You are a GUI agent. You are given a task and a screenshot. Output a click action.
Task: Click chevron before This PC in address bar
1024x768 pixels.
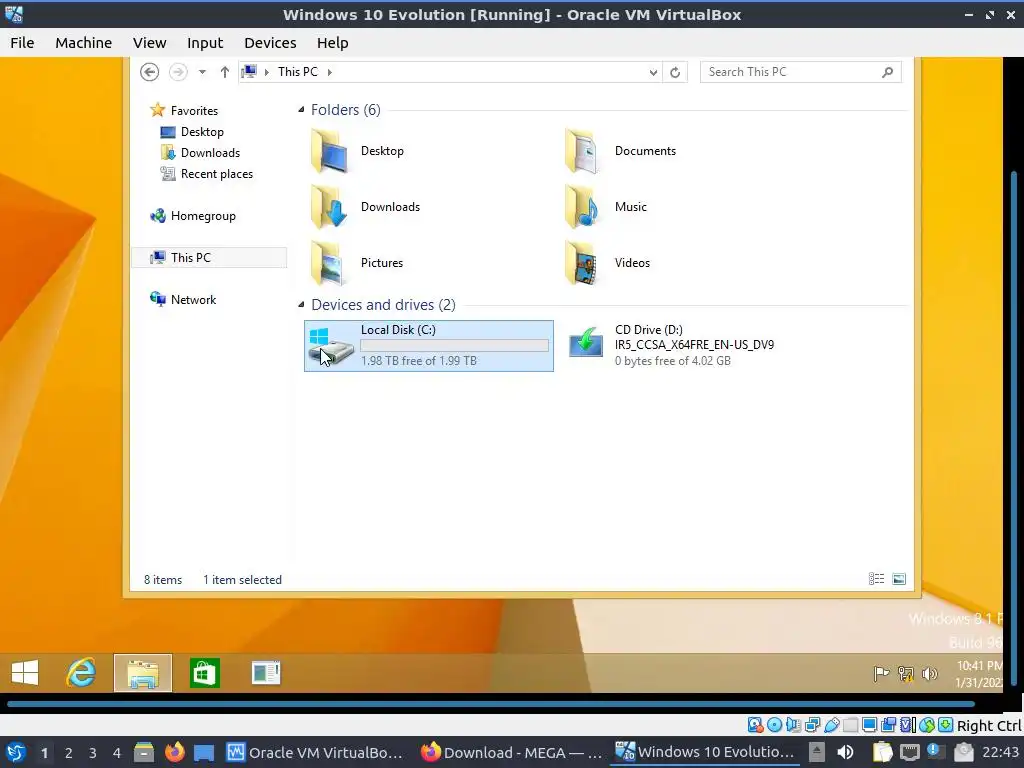click(266, 72)
